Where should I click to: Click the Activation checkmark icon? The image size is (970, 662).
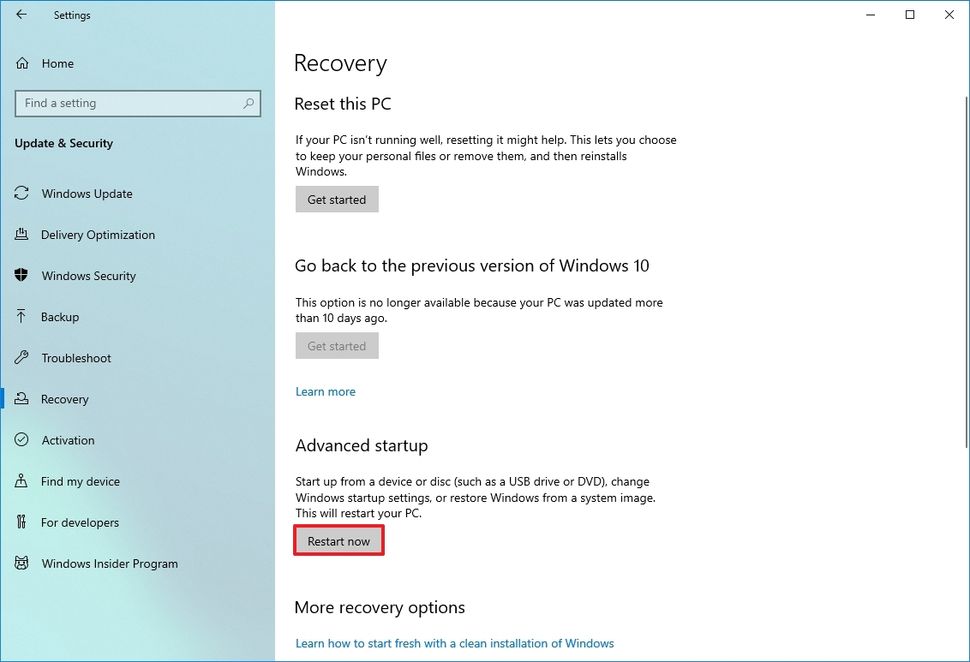(x=21, y=440)
